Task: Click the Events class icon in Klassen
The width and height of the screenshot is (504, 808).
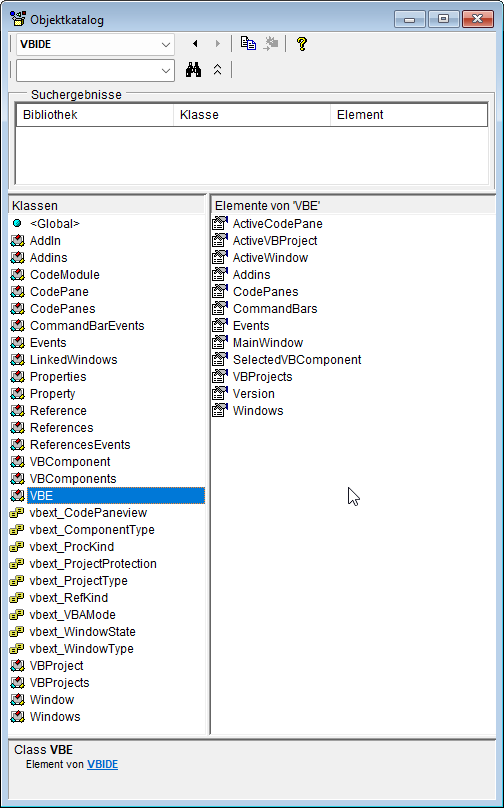Action: (x=18, y=343)
